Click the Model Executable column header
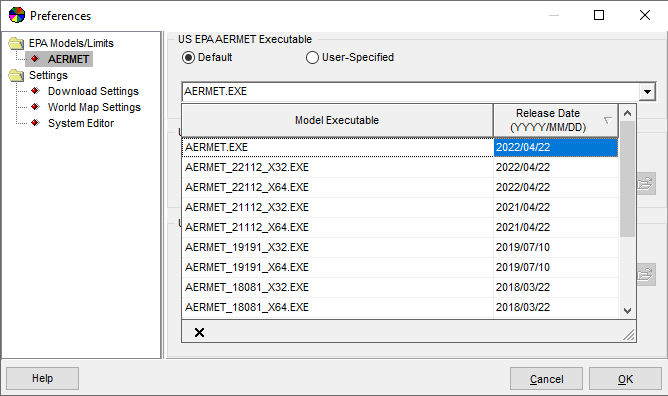Viewport: 668px width, 396px height. (x=337, y=121)
